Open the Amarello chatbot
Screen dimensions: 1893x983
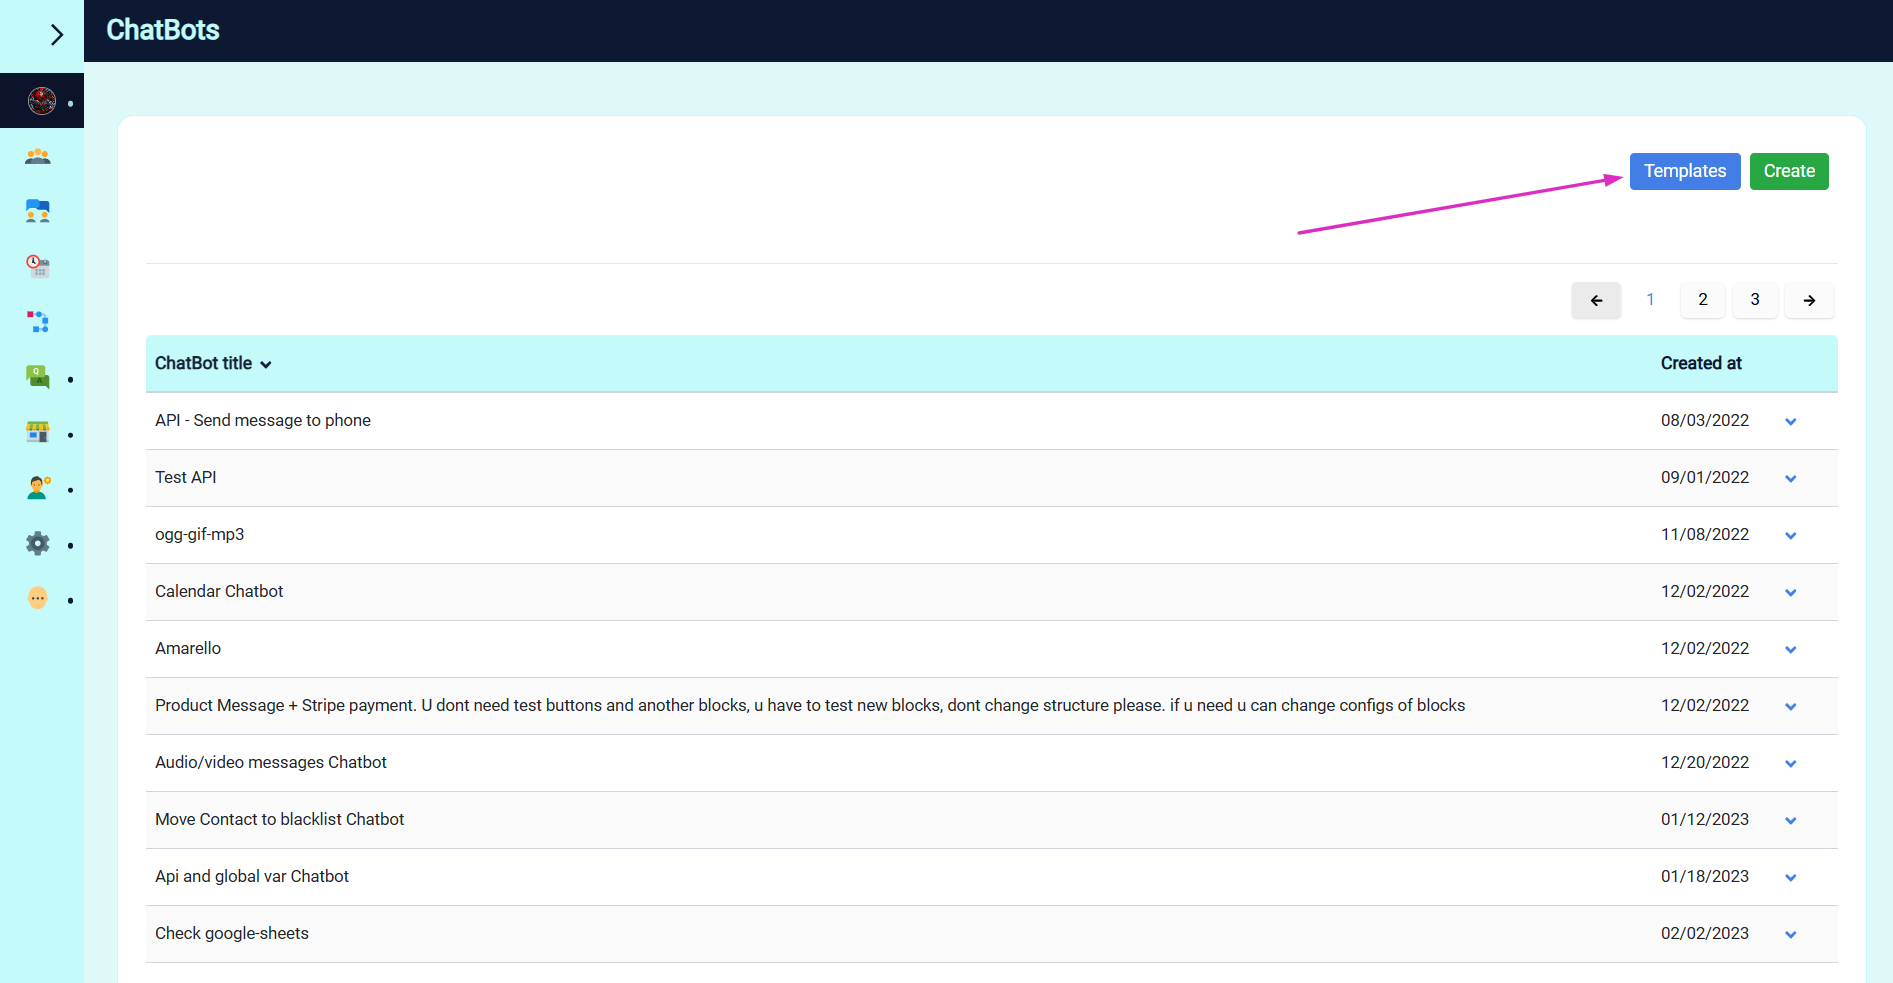coord(188,649)
